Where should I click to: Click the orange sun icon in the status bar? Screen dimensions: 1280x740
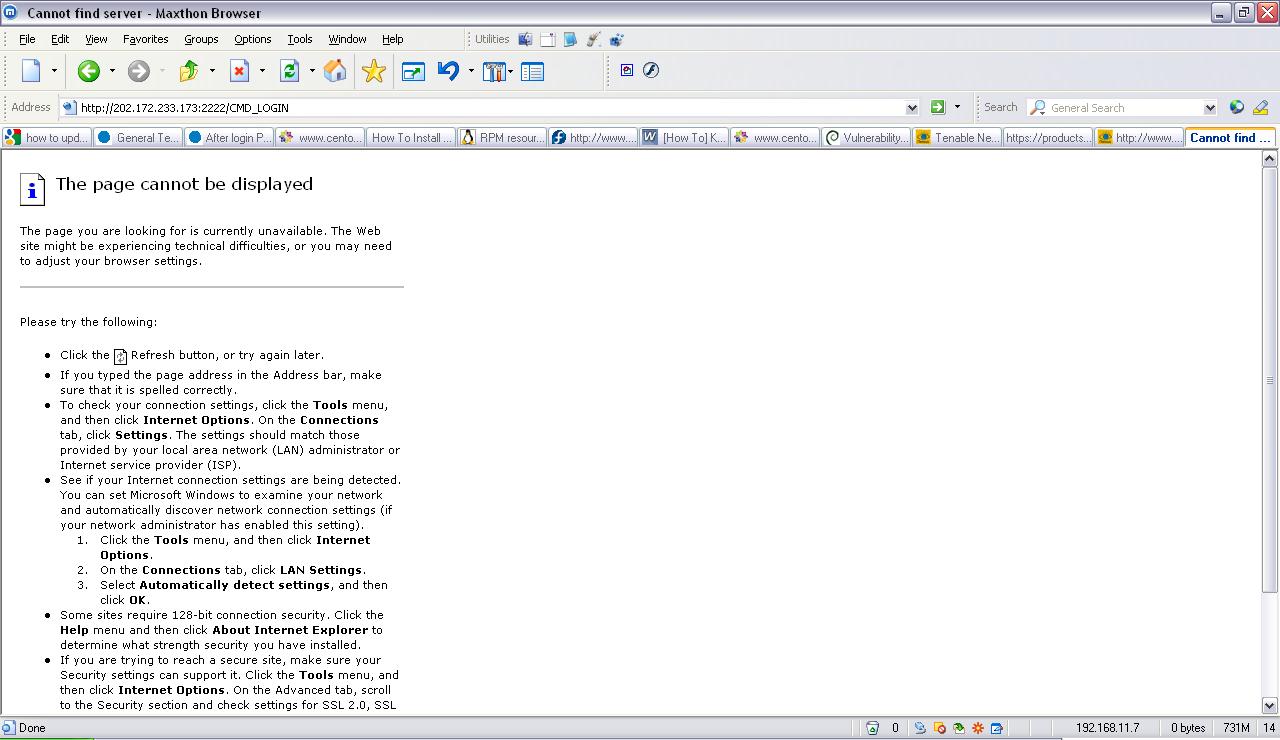pos(978,728)
